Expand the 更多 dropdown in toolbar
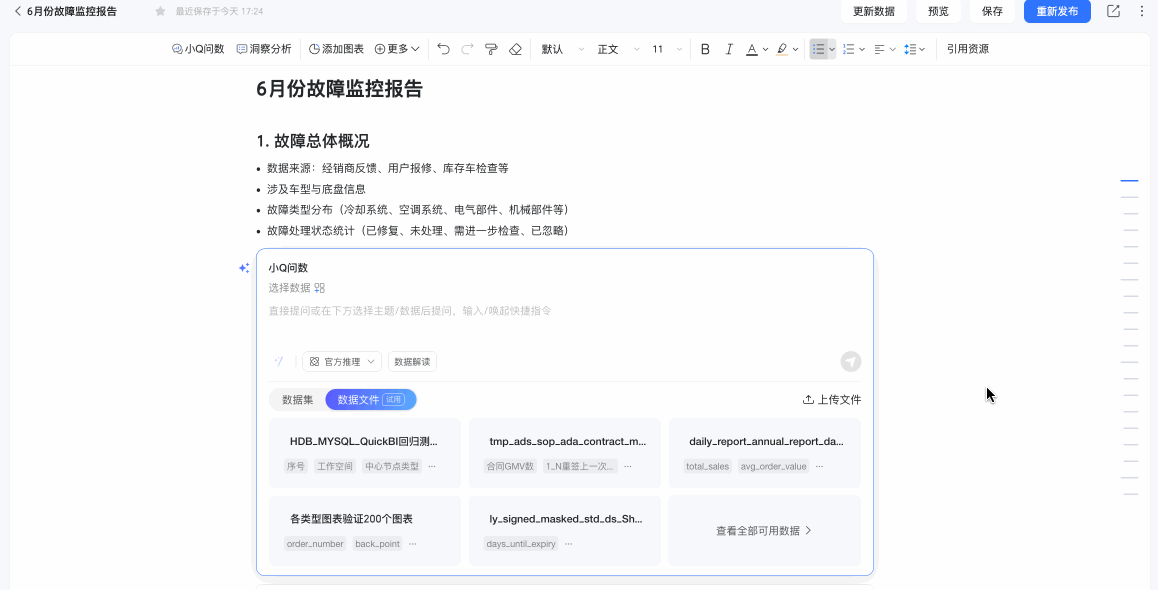The width and height of the screenshot is (1158, 590). pyautogui.click(x=397, y=49)
